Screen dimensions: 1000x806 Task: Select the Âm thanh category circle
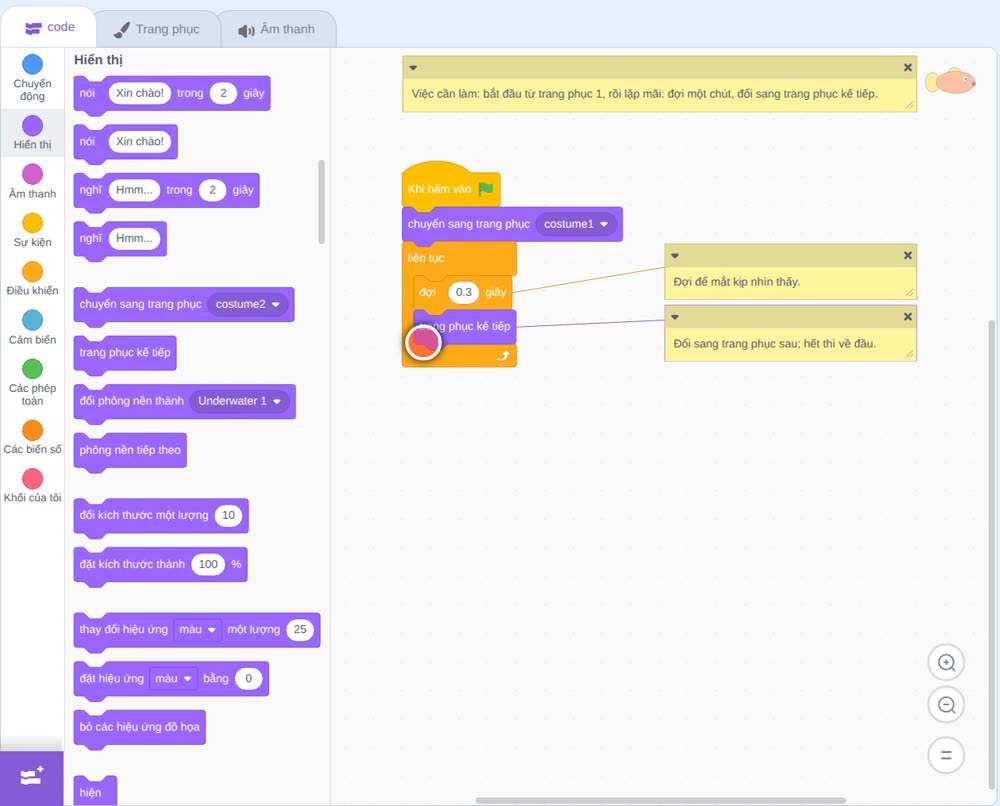(33, 174)
